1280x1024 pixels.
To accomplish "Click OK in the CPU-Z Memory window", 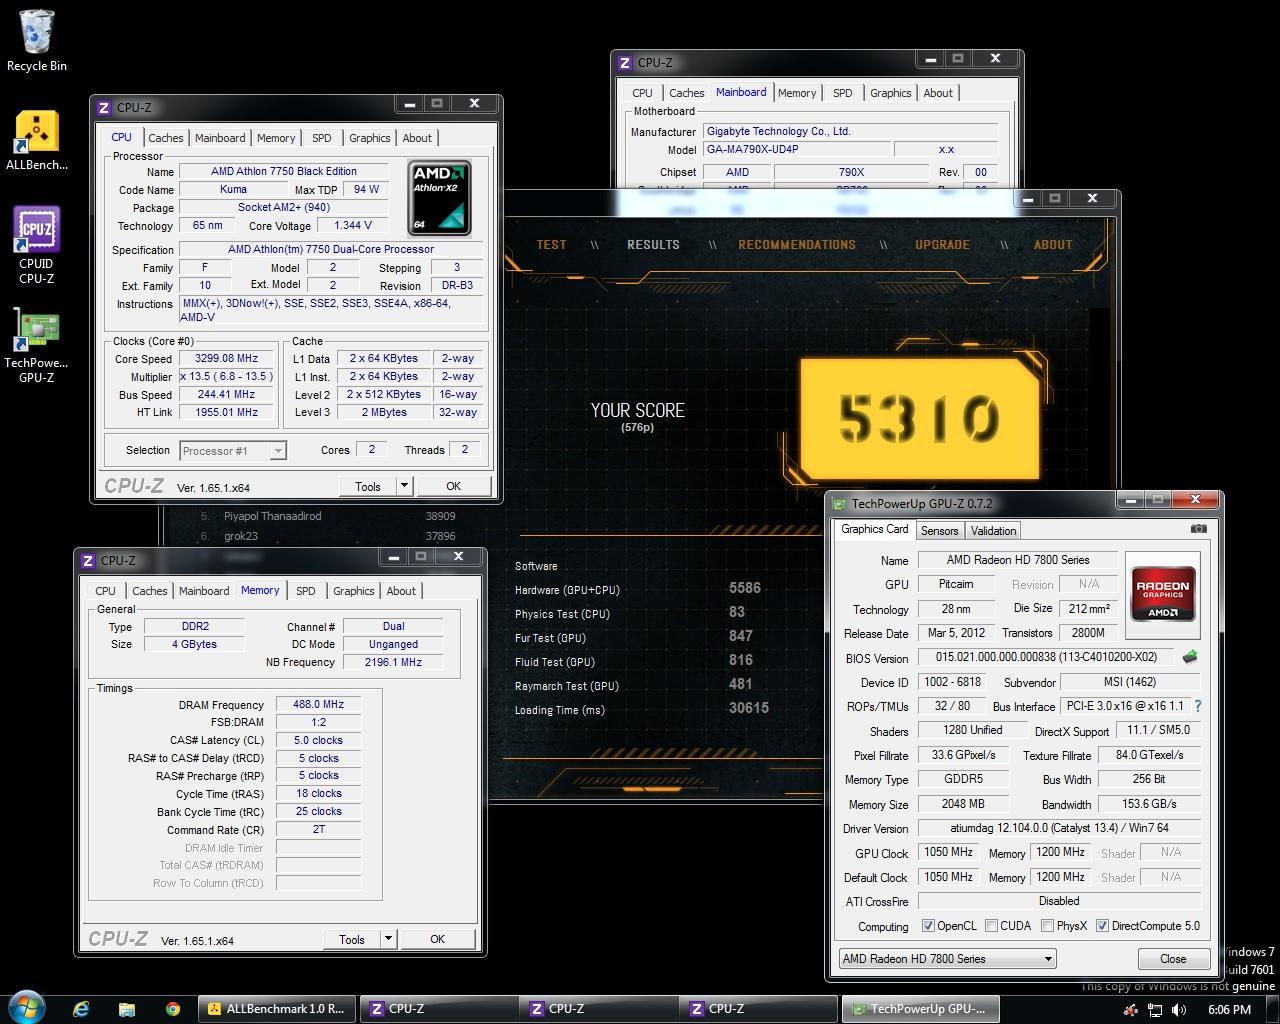I will click(x=438, y=939).
